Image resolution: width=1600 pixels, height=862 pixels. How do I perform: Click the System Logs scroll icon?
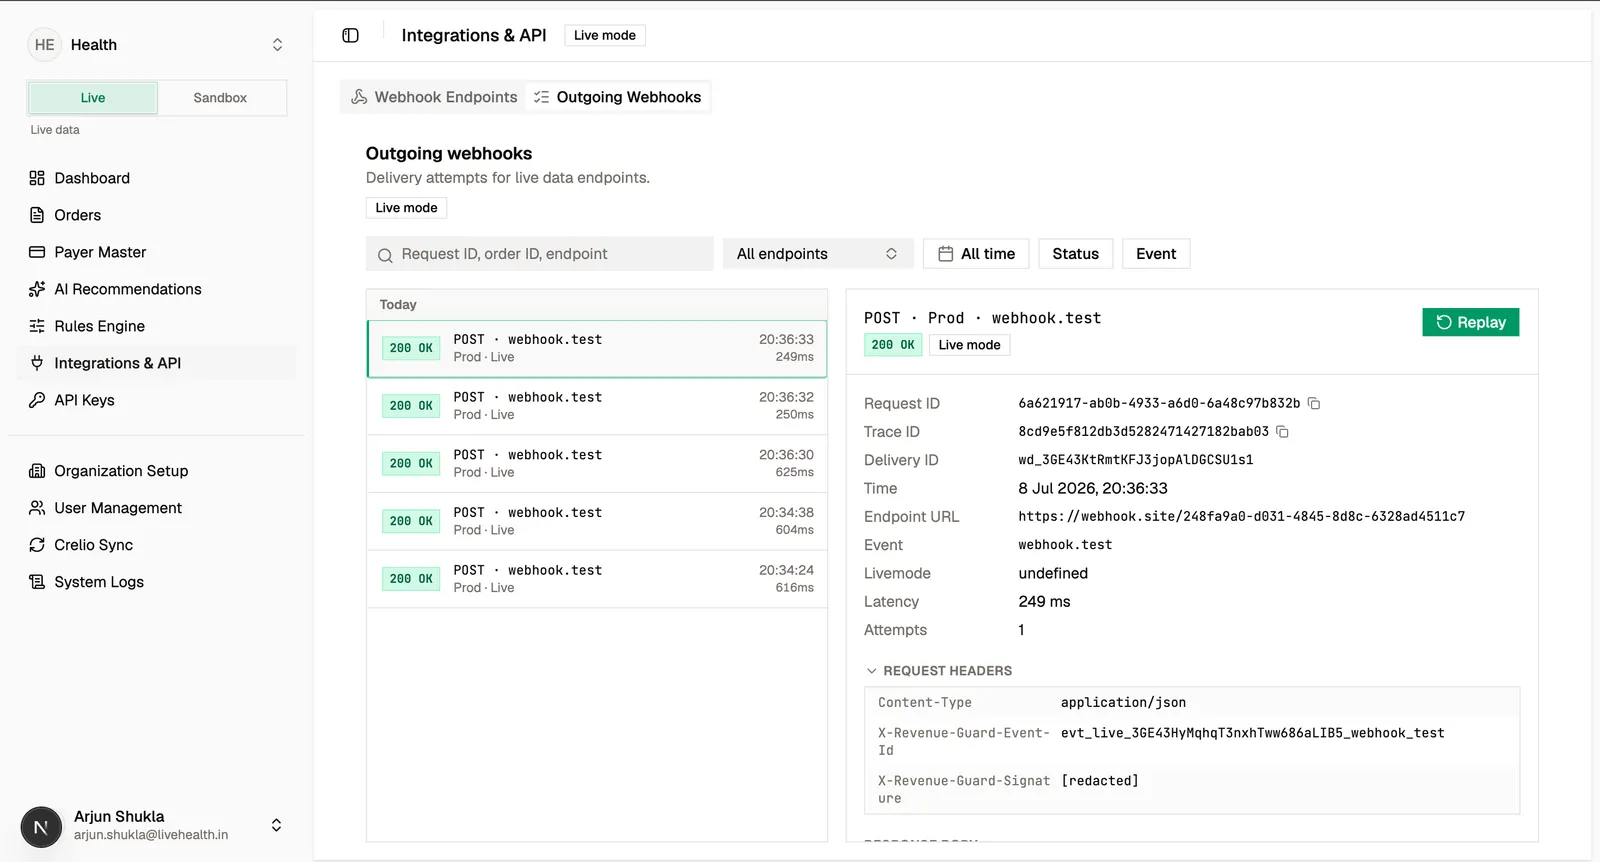[37, 582]
